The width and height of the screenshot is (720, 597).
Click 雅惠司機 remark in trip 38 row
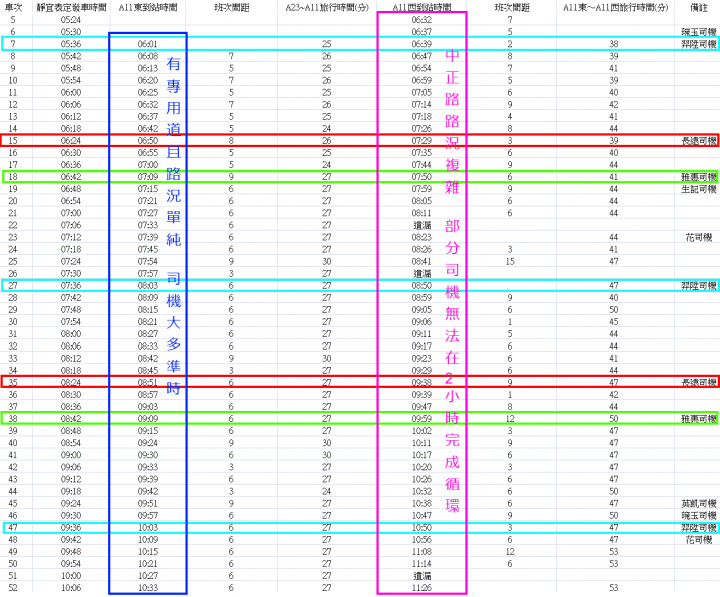(698, 419)
